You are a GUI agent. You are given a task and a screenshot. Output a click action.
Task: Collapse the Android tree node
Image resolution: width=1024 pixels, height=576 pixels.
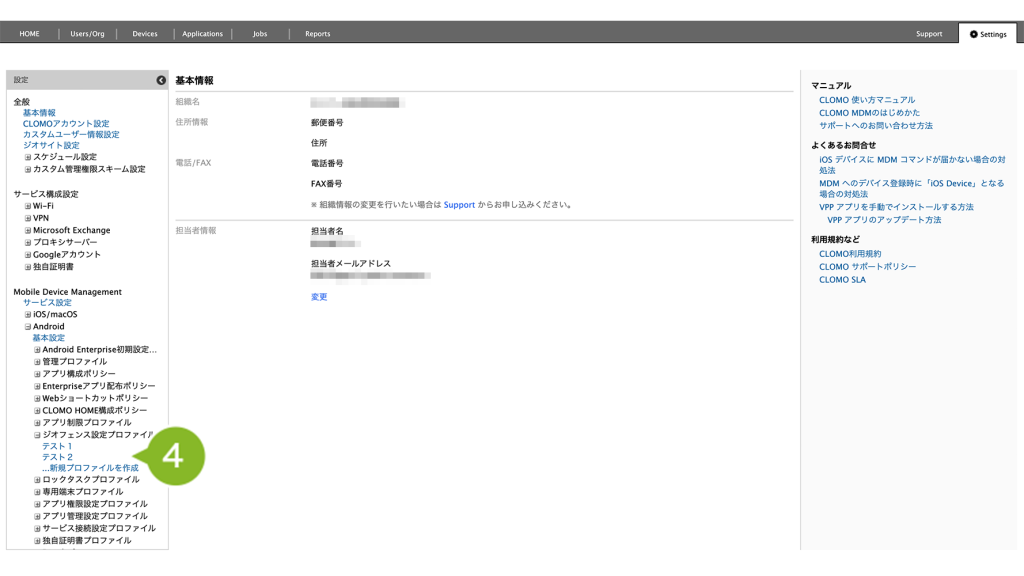(x=28, y=327)
